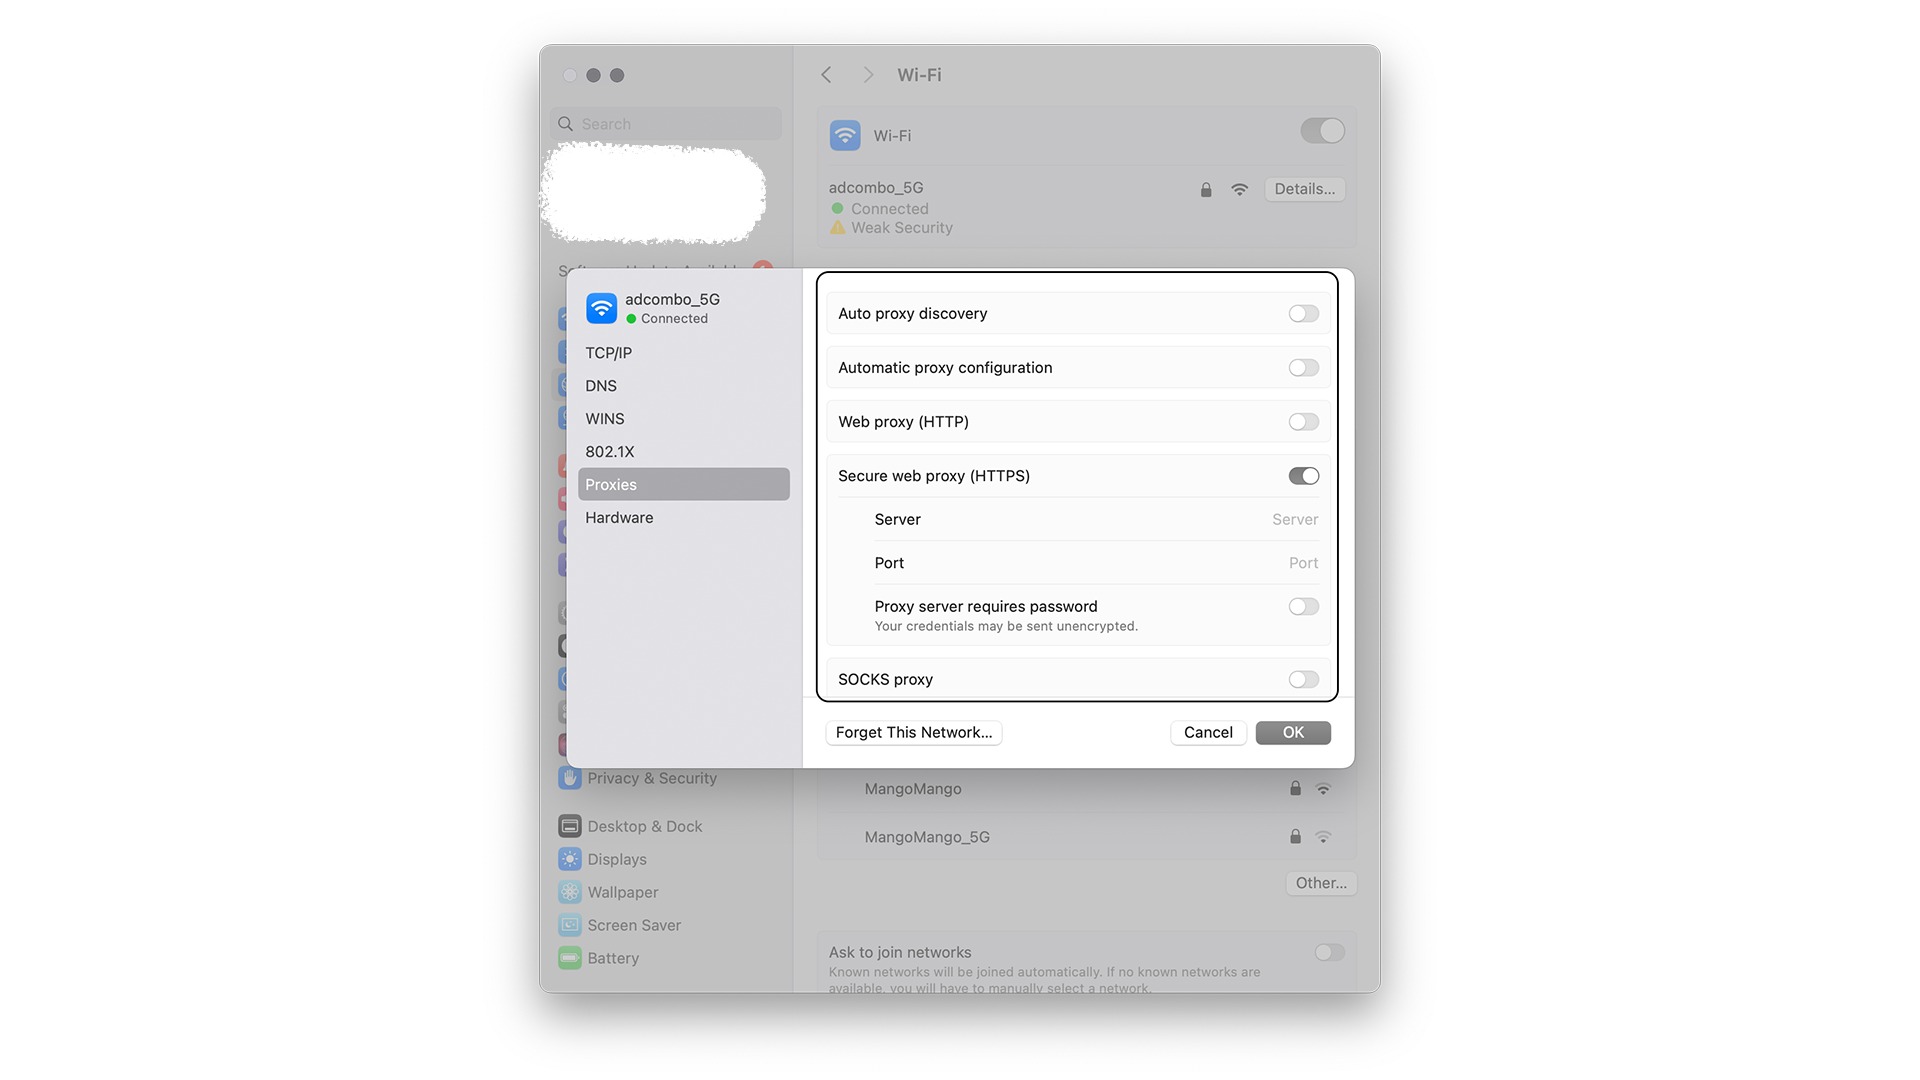
Task: Select the DNS tab in network settings
Action: click(x=601, y=385)
